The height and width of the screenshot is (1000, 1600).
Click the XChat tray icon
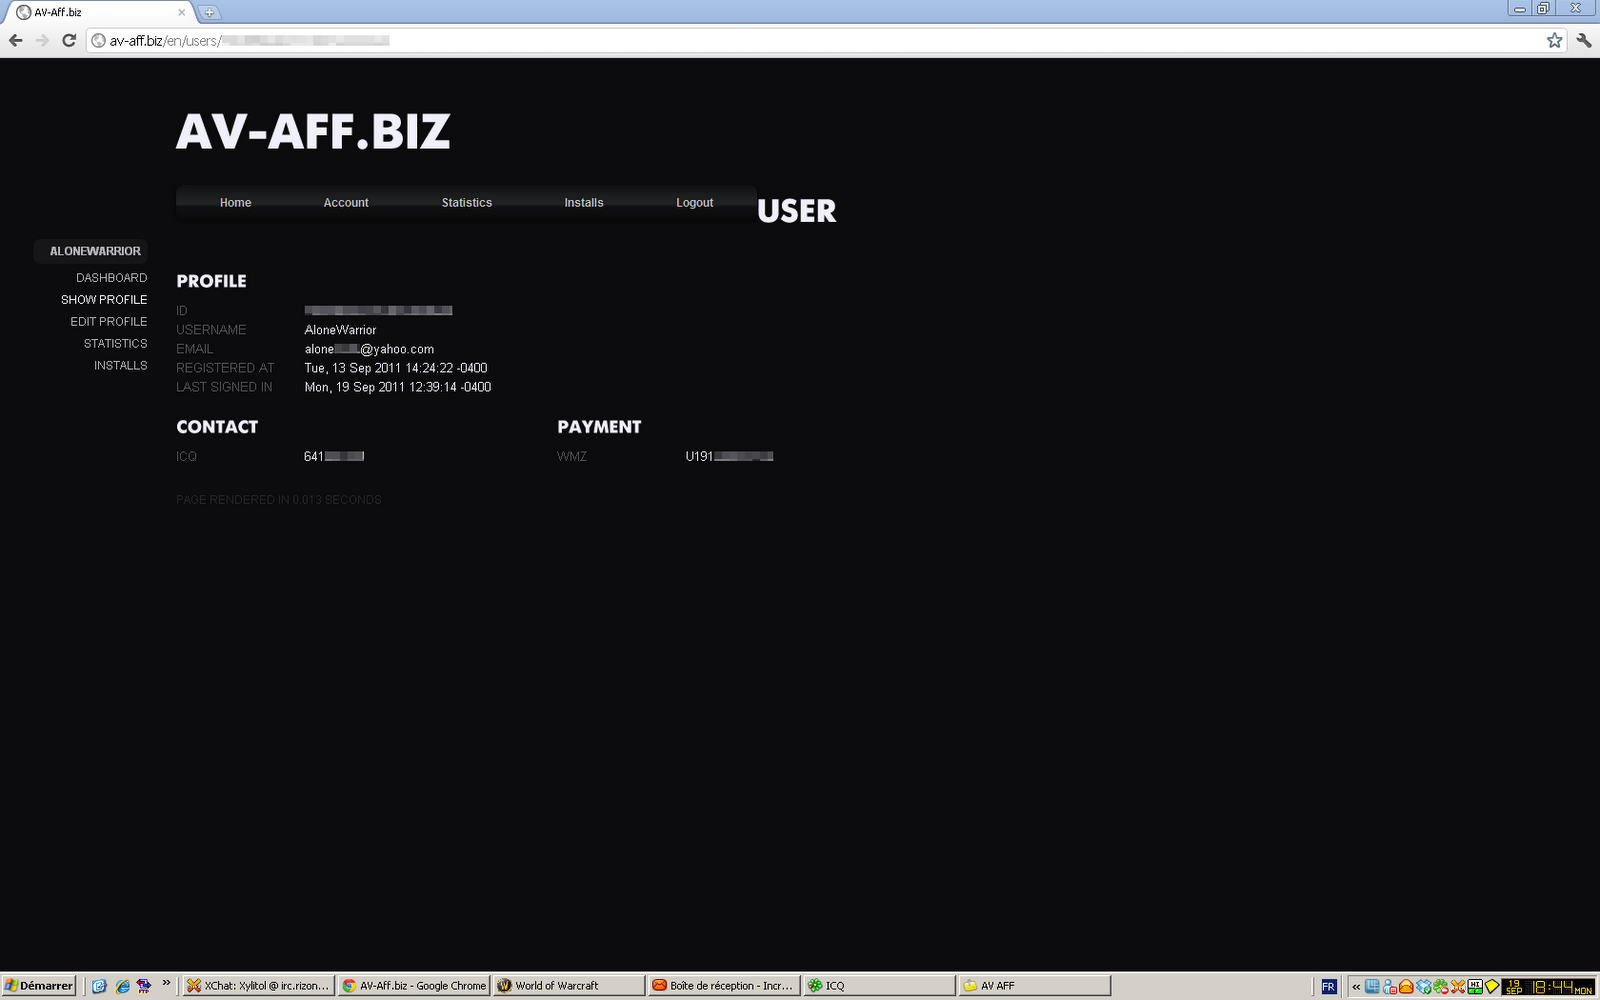[x=1458, y=987]
